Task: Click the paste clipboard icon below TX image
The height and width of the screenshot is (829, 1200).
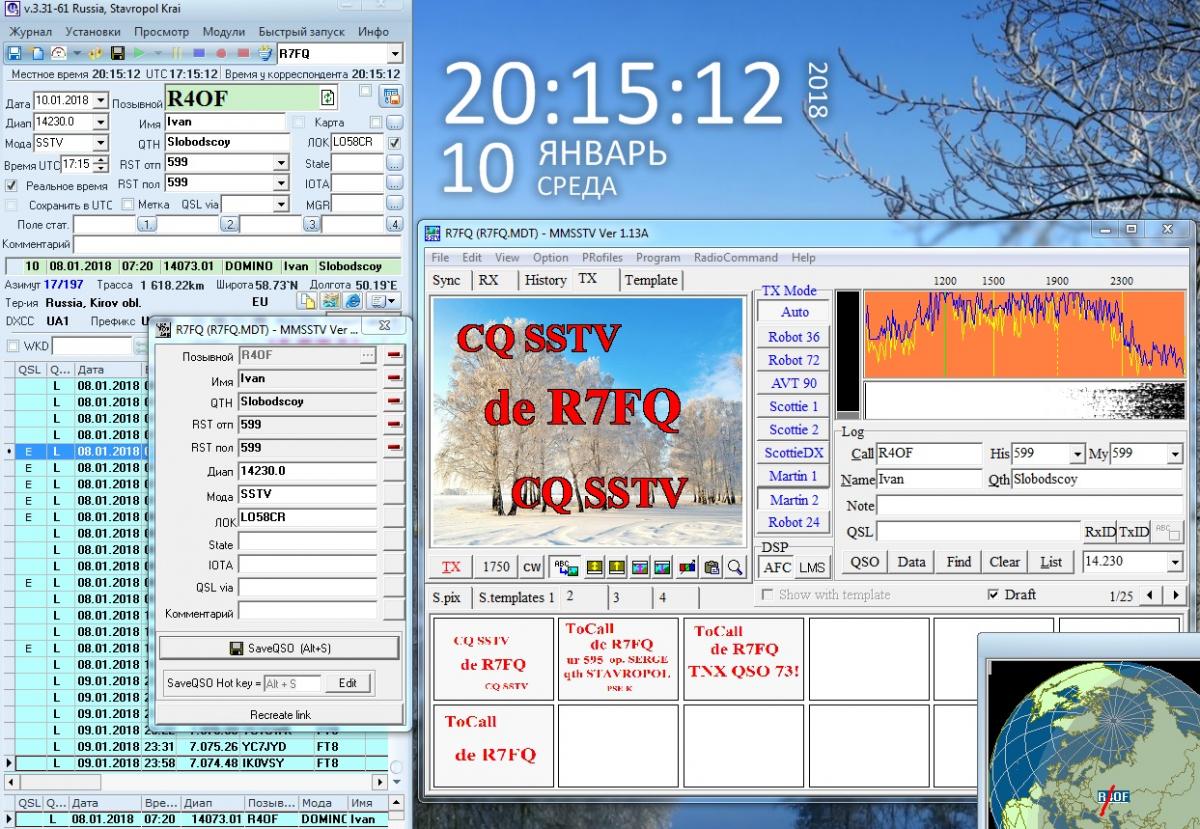Action: point(711,567)
